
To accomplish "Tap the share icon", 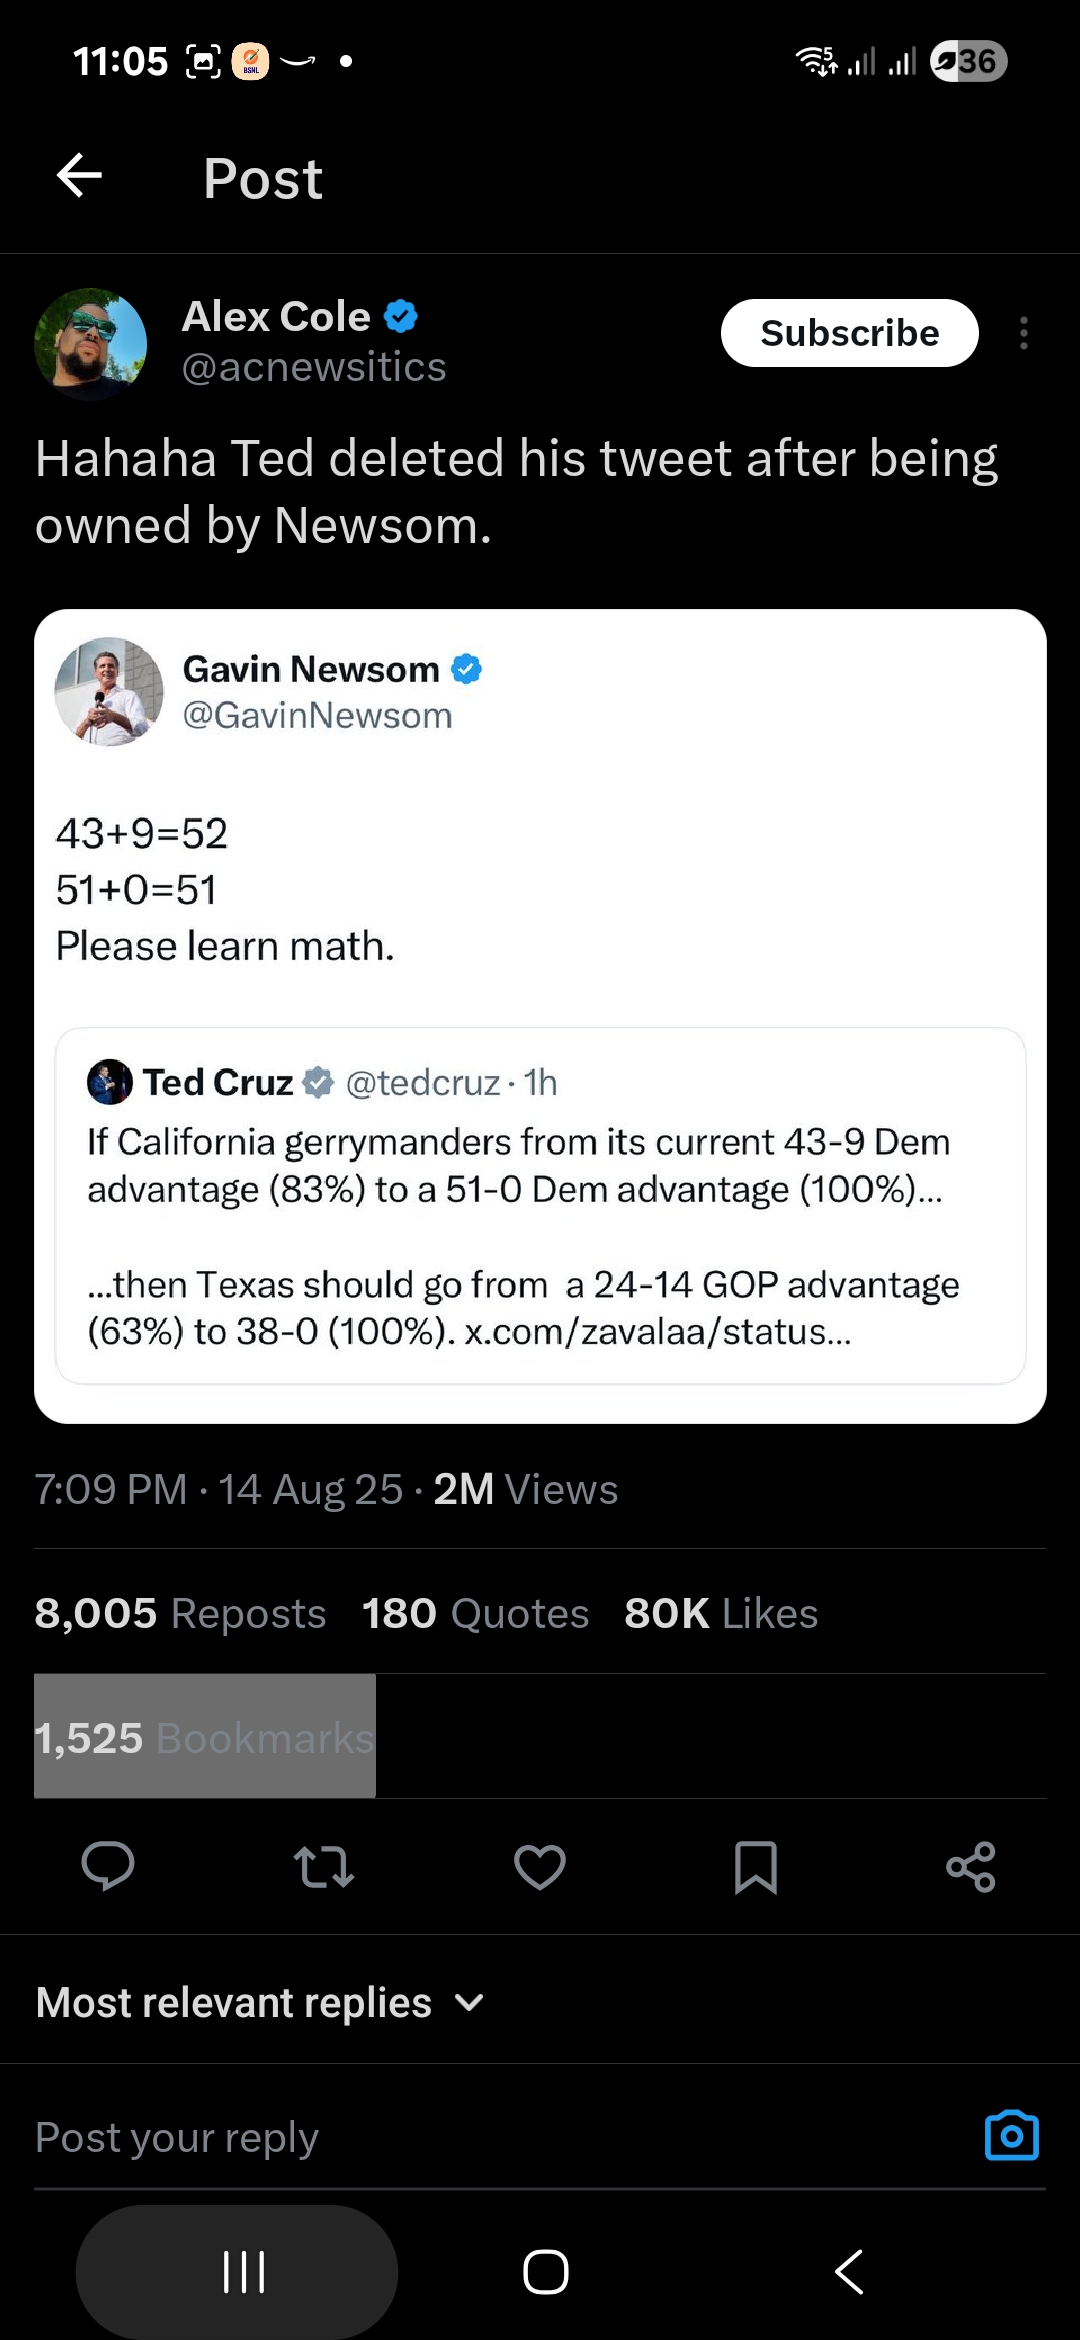I will [971, 1866].
